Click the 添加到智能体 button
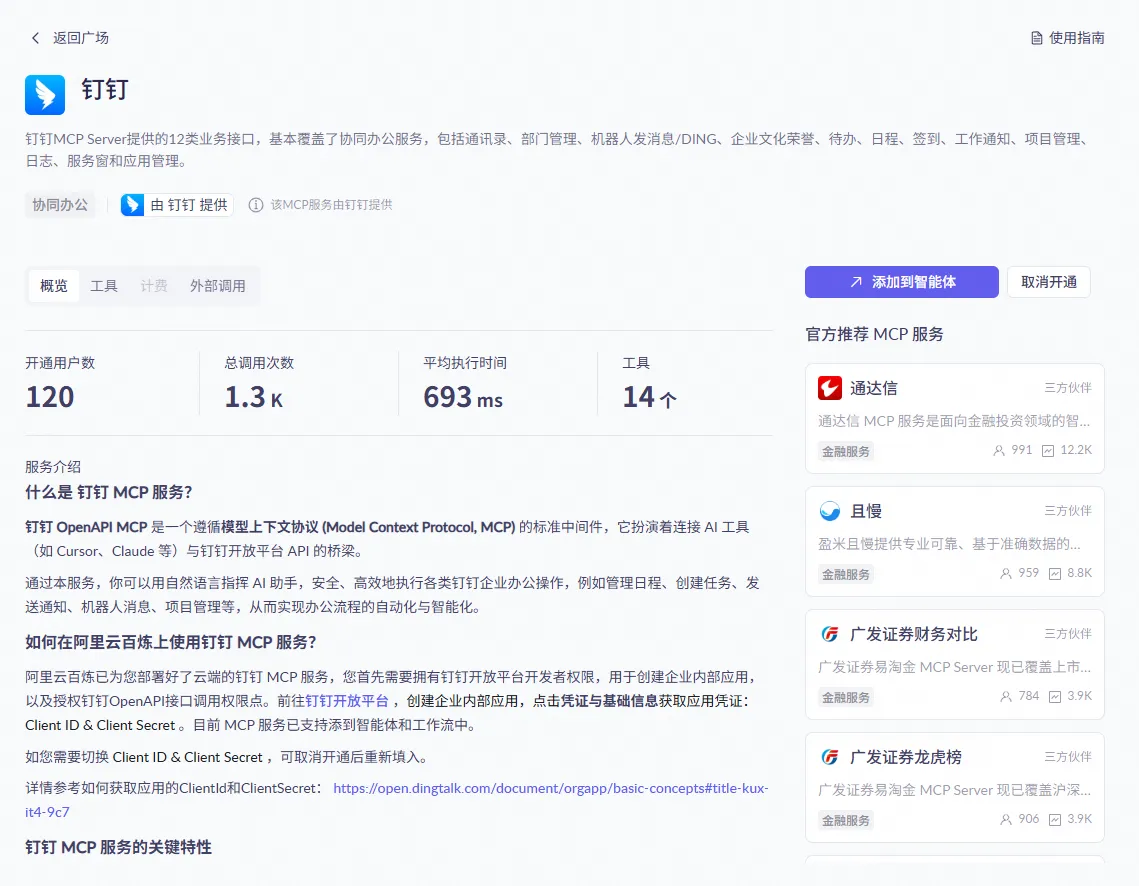The image size is (1139, 886). click(x=901, y=282)
